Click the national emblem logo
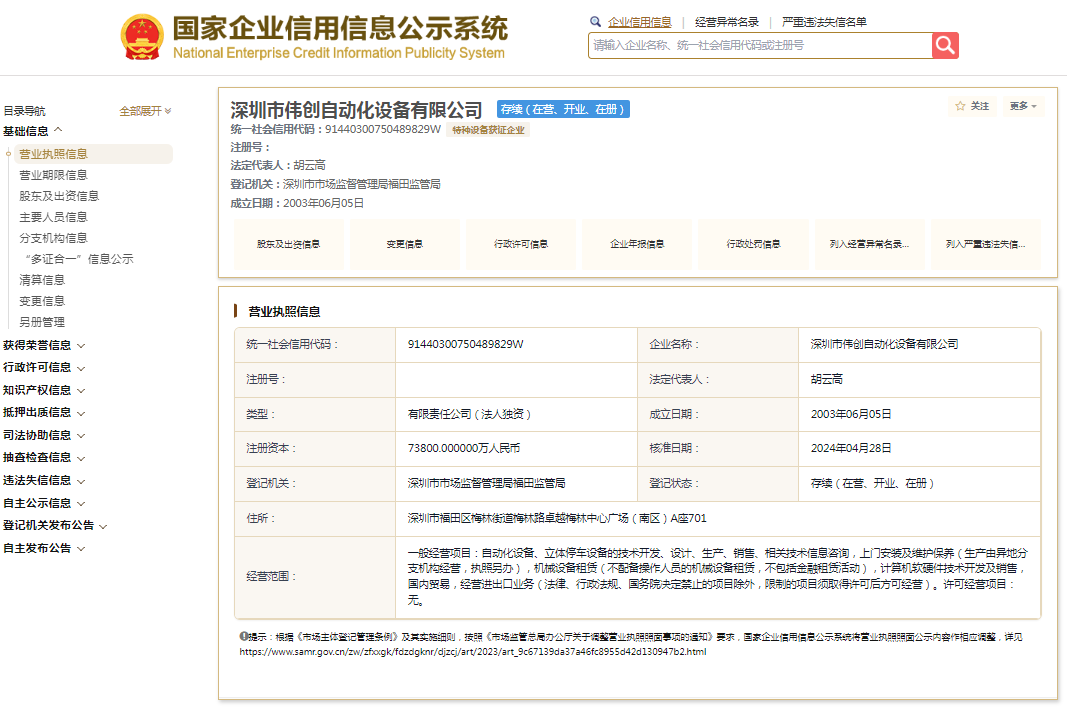Screen dimensions: 1067x707 (143, 38)
